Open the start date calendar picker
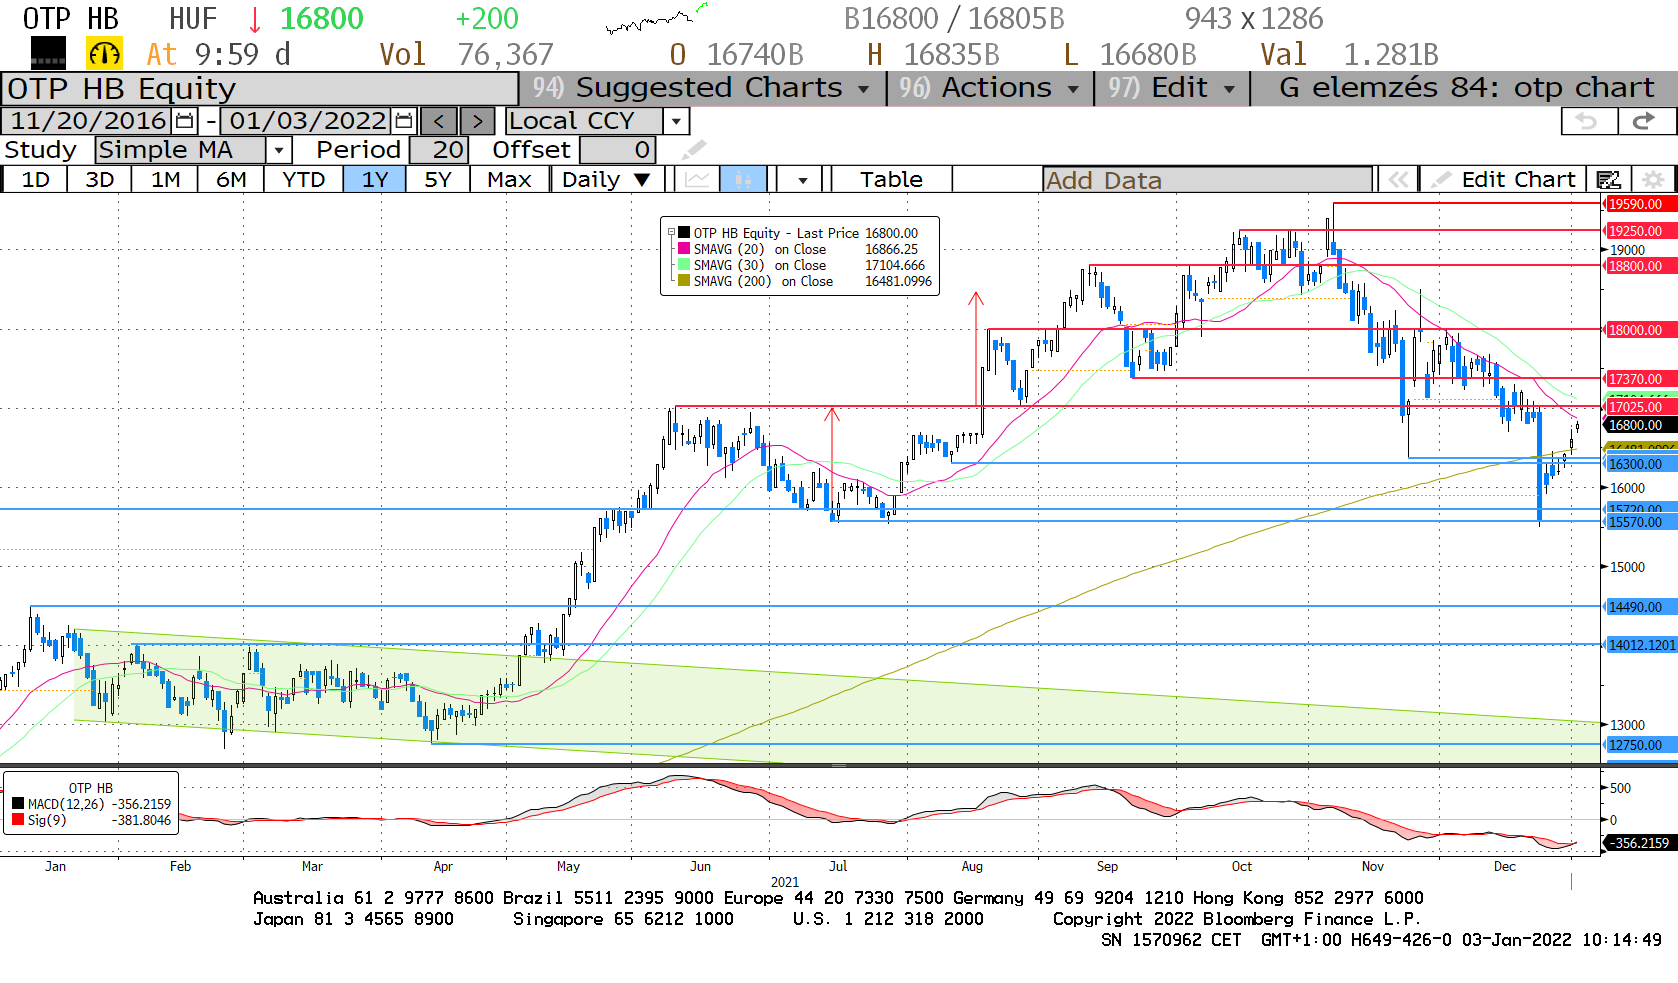This screenshot has height=983, width=1678. coord(185,121)
